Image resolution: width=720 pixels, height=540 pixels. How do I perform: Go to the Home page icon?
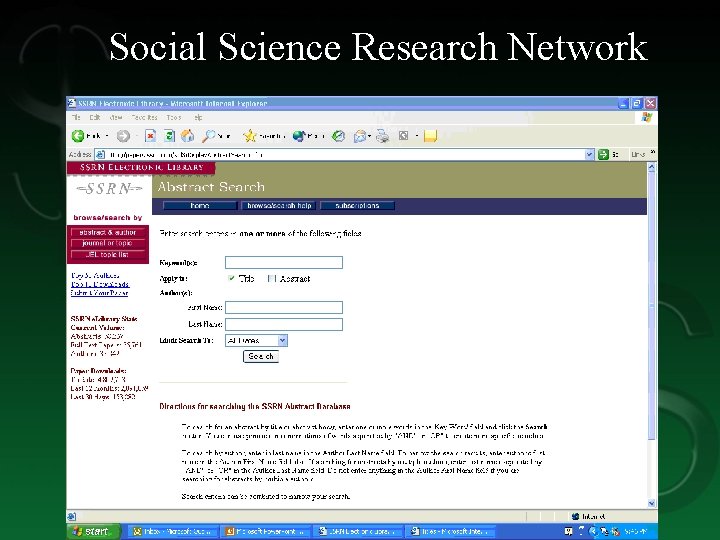[x=187, y=136]
